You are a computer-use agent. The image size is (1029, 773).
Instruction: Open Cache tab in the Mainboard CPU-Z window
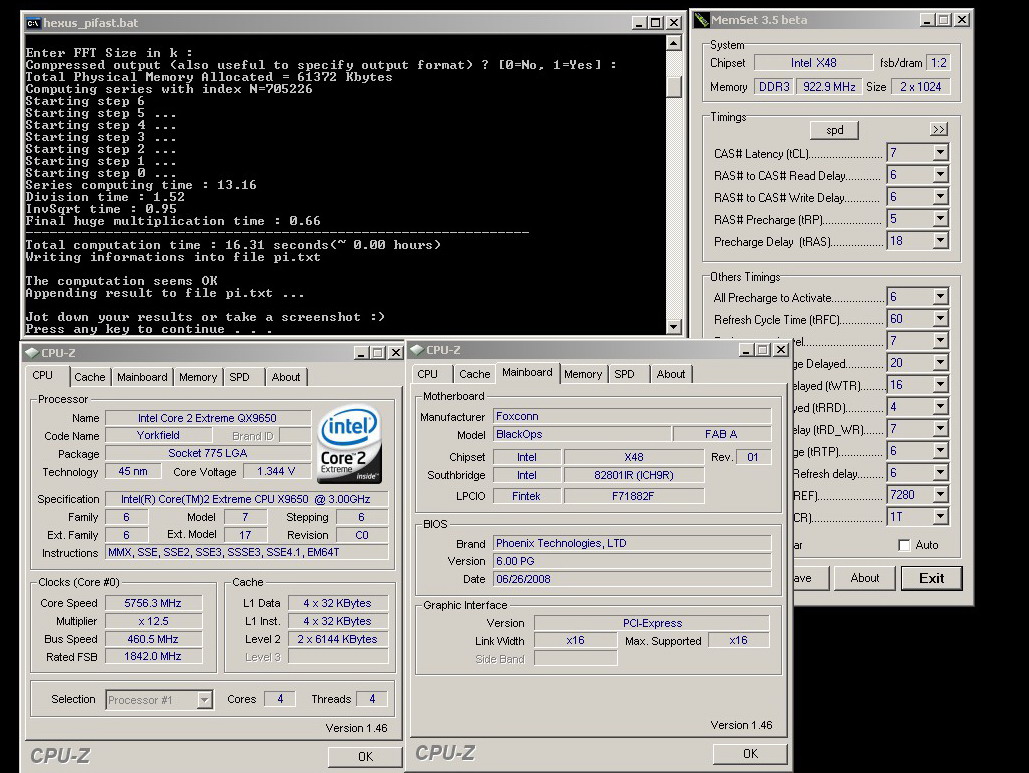tap(474, 374)
